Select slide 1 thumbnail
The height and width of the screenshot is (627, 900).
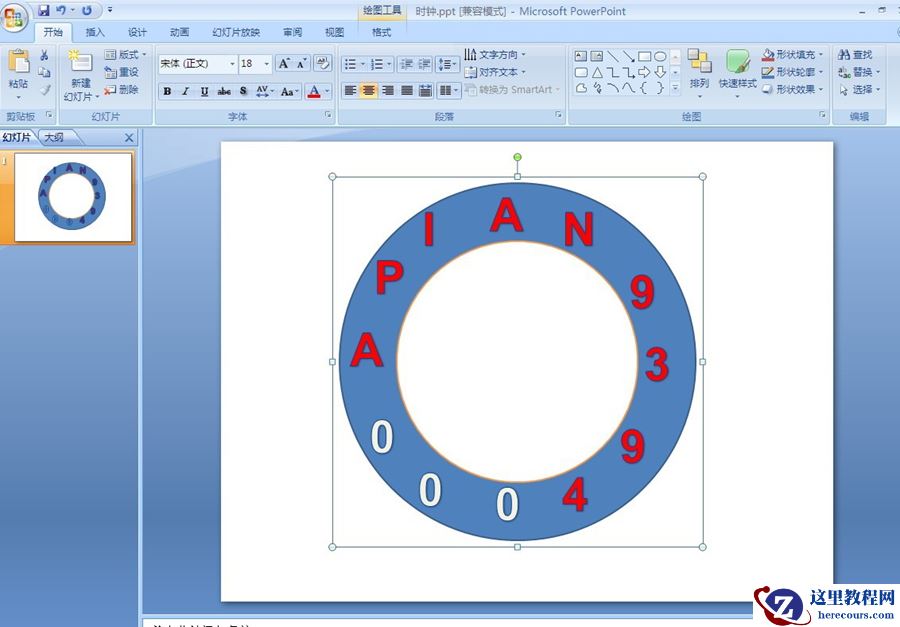coord(73,197)
